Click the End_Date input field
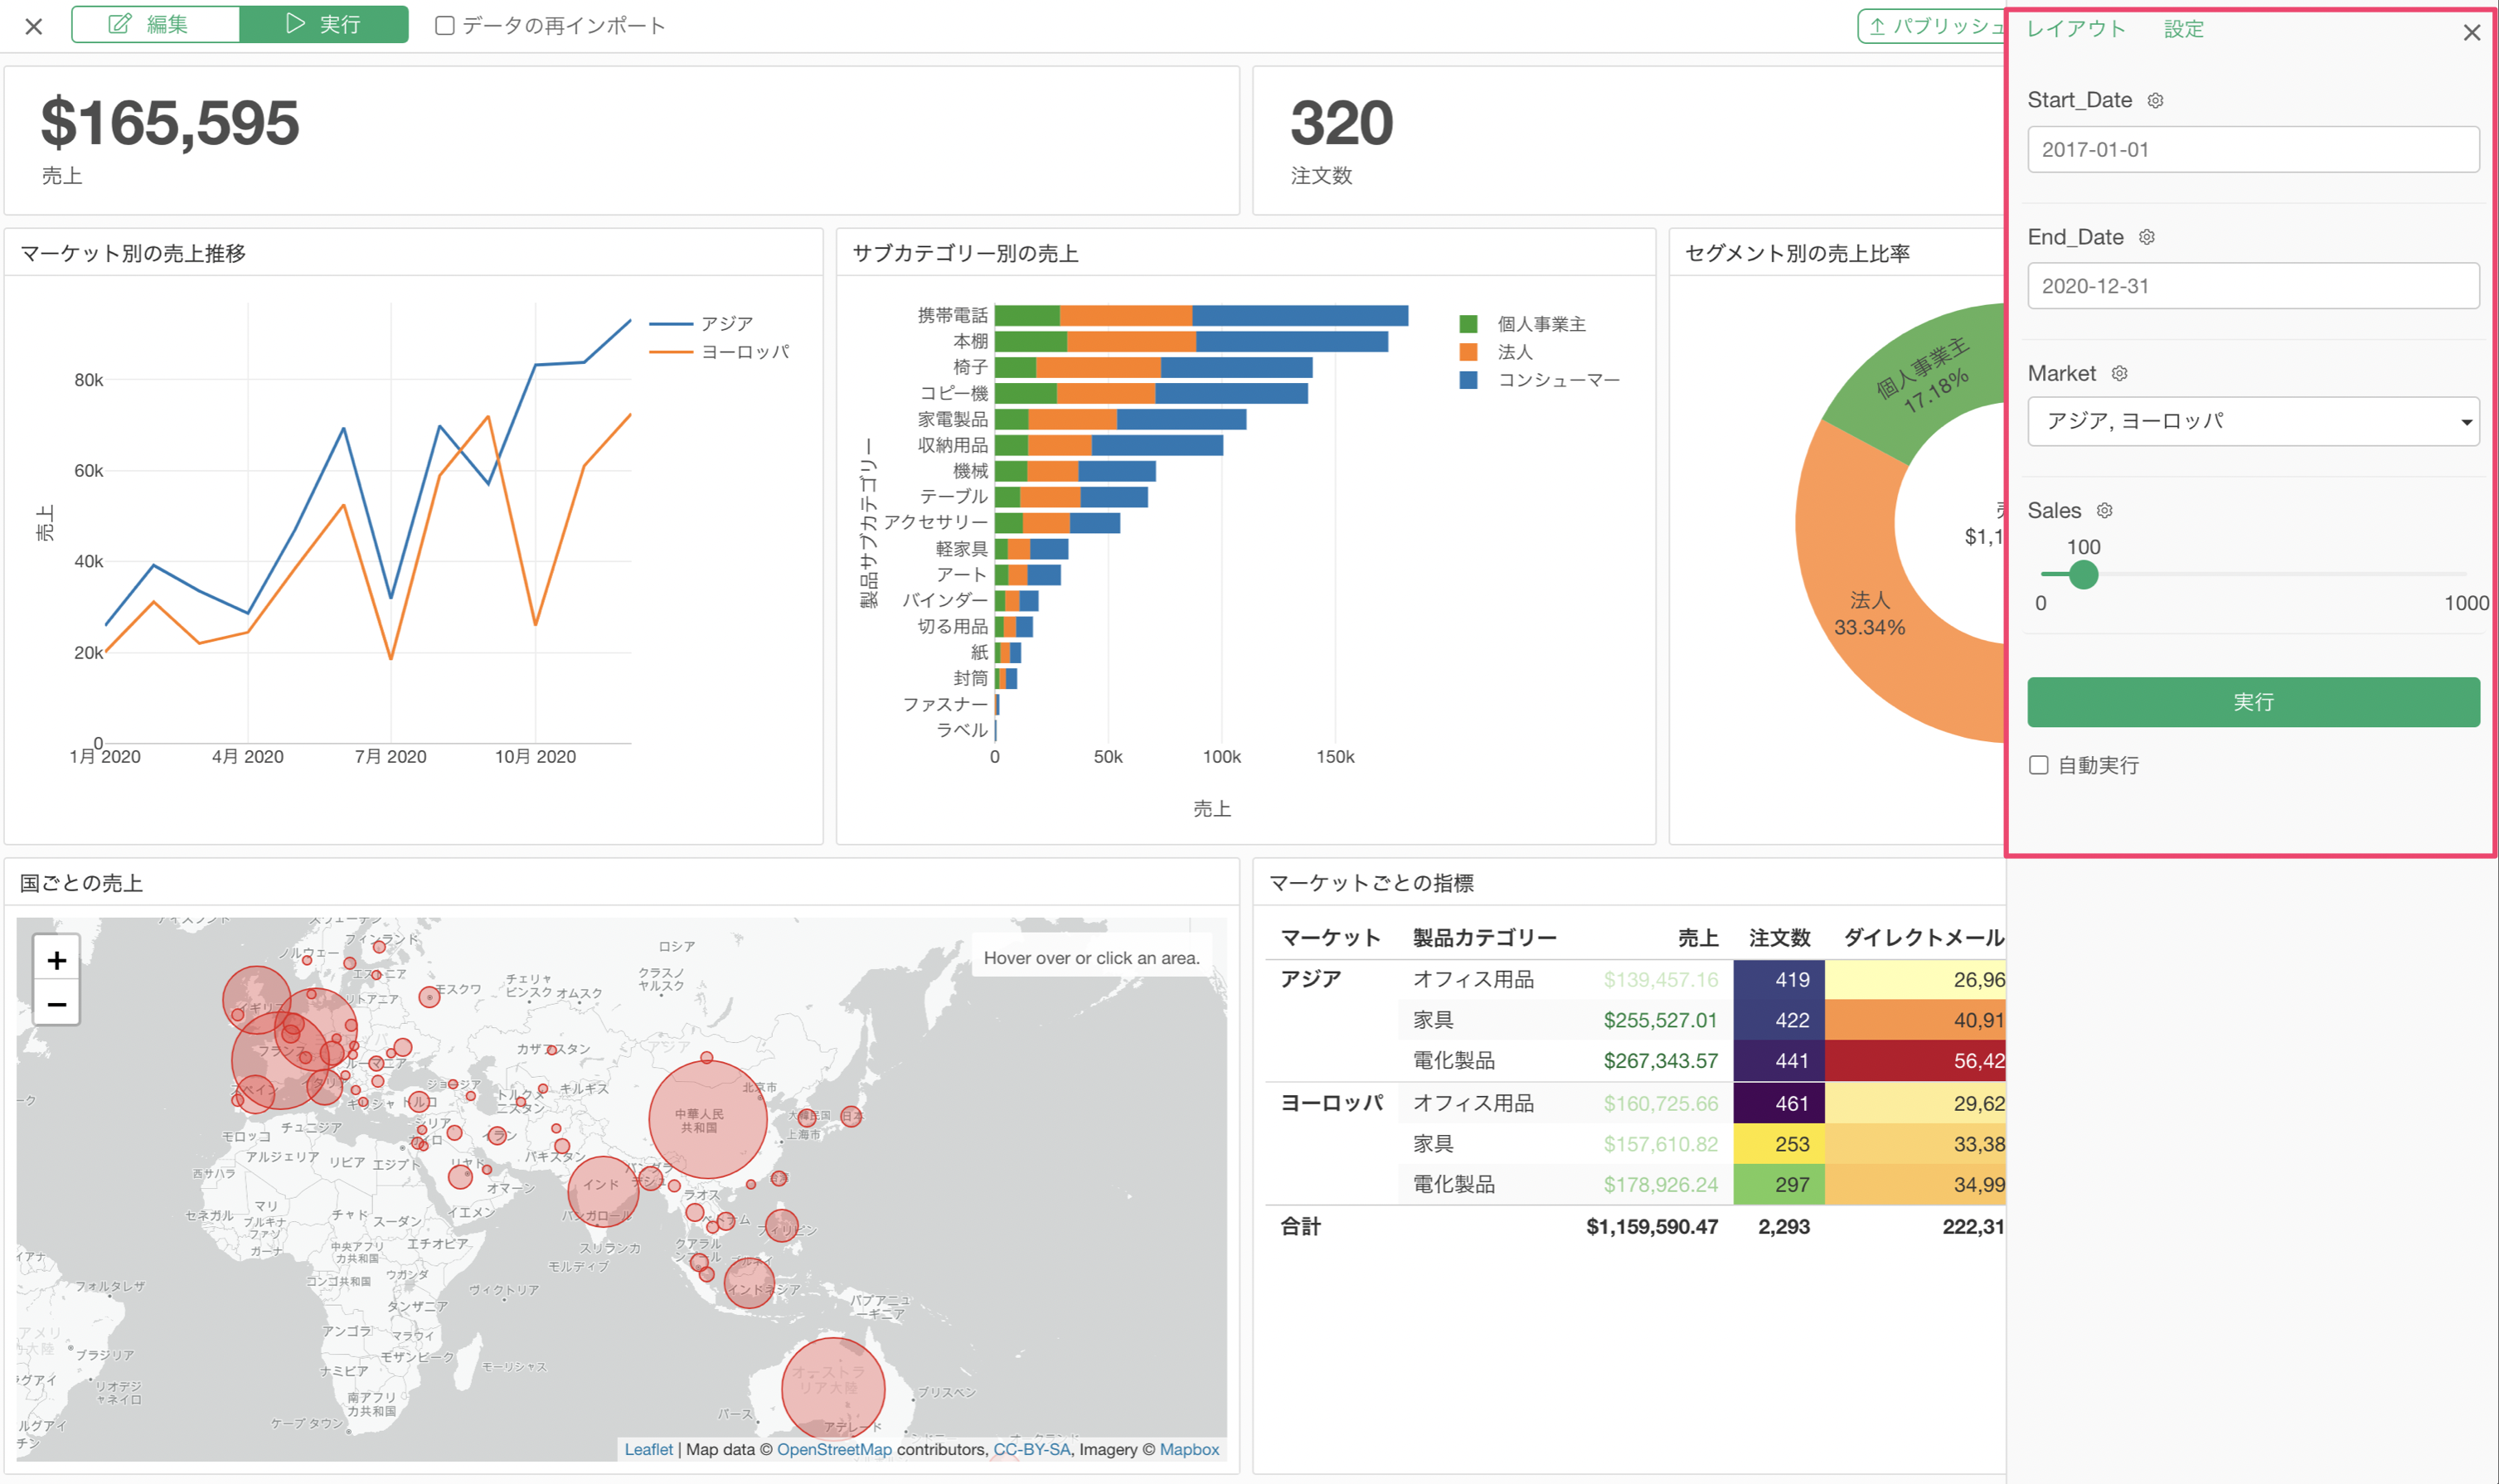2499x1484 pixels. 2252,286
